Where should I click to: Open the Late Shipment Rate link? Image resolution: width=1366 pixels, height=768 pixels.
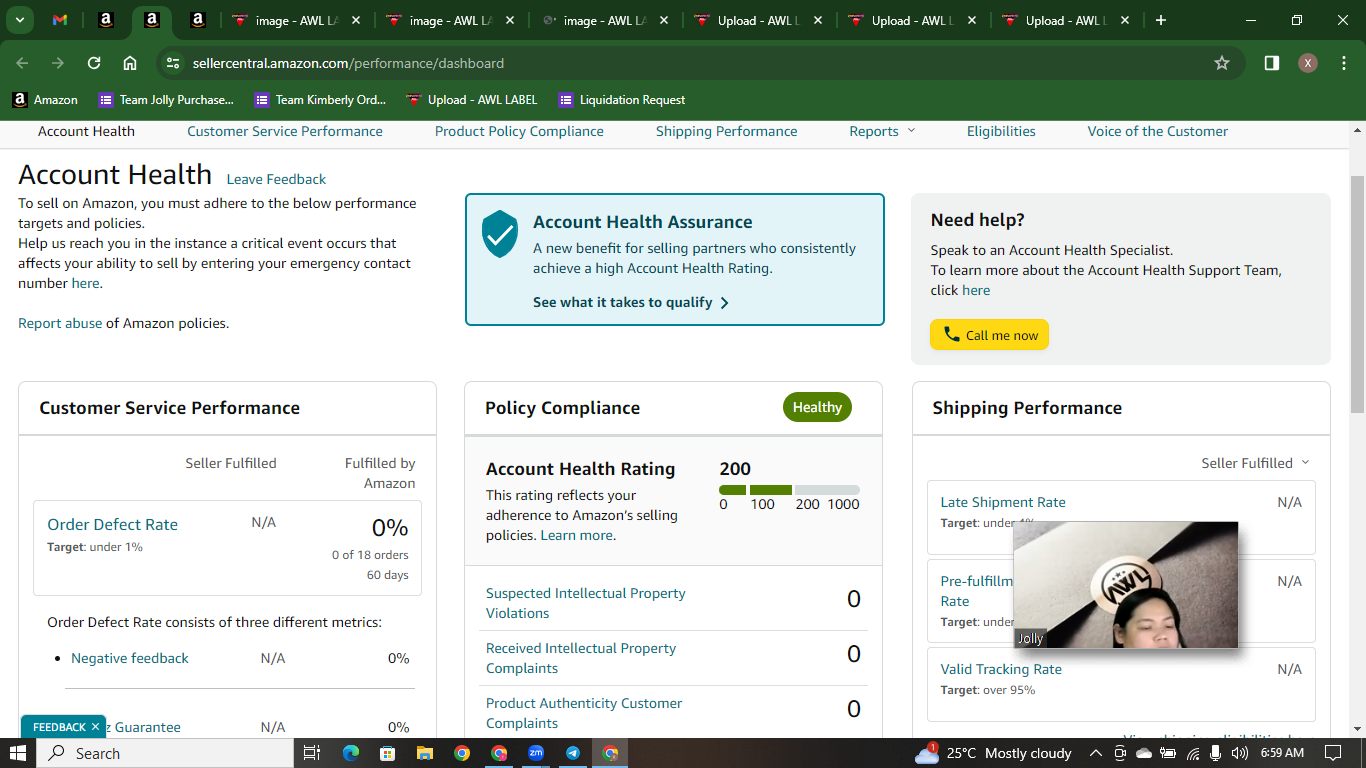[1003, 502]
